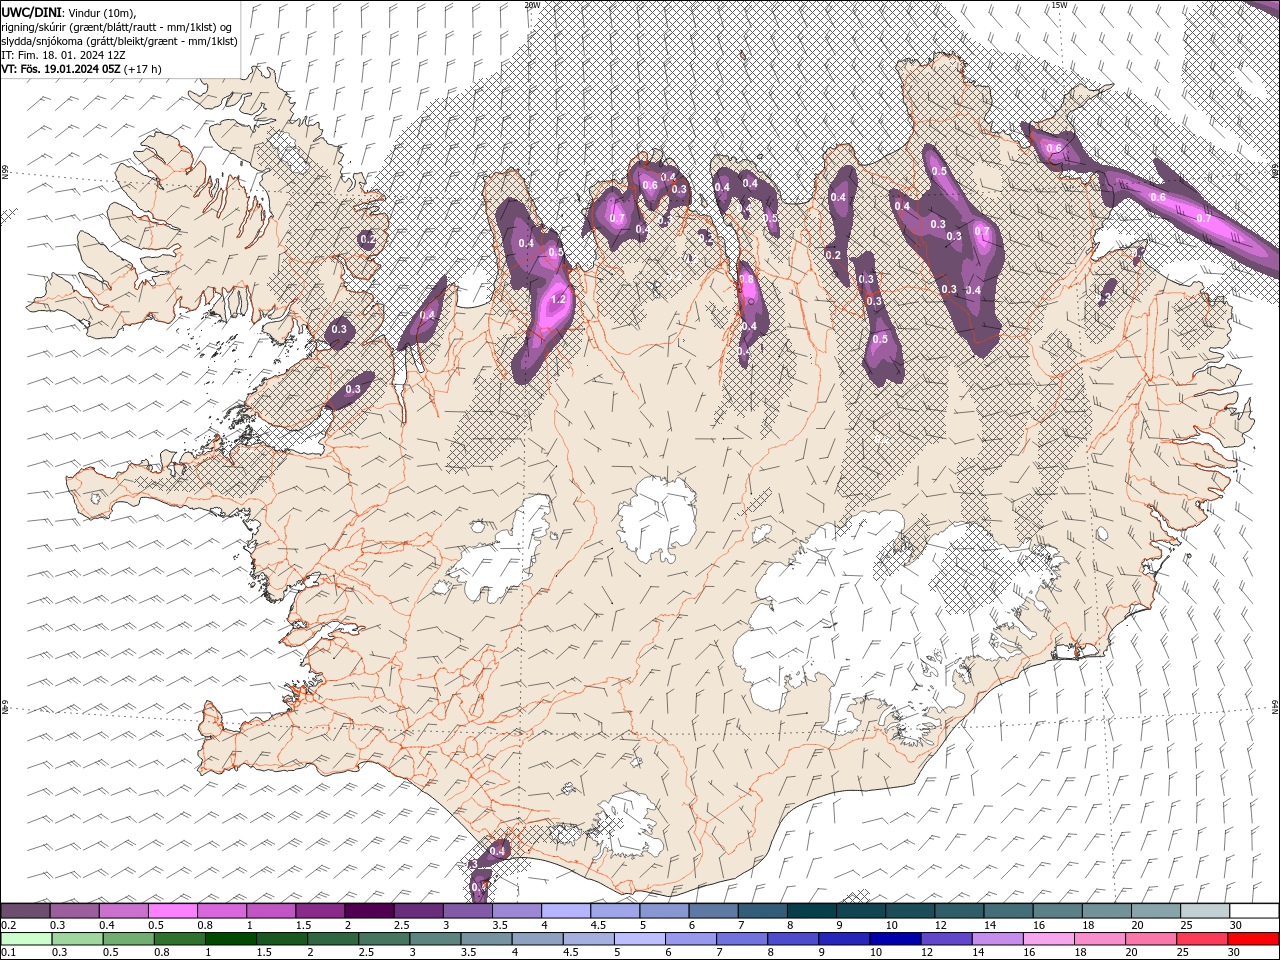Click the light green swatch between 0.1's 0.3 and 0.5 labels
Screen dimensions: 1280x960
(76, 939)
